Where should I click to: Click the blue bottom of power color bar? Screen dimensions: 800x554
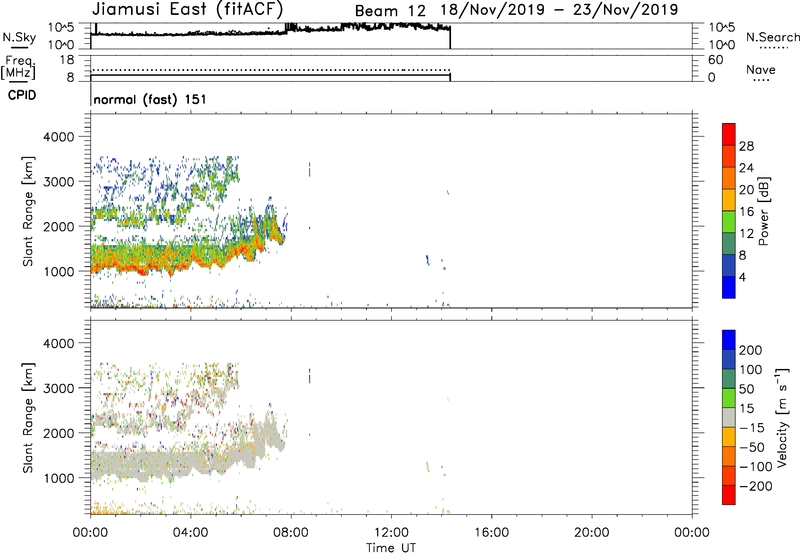729,287
